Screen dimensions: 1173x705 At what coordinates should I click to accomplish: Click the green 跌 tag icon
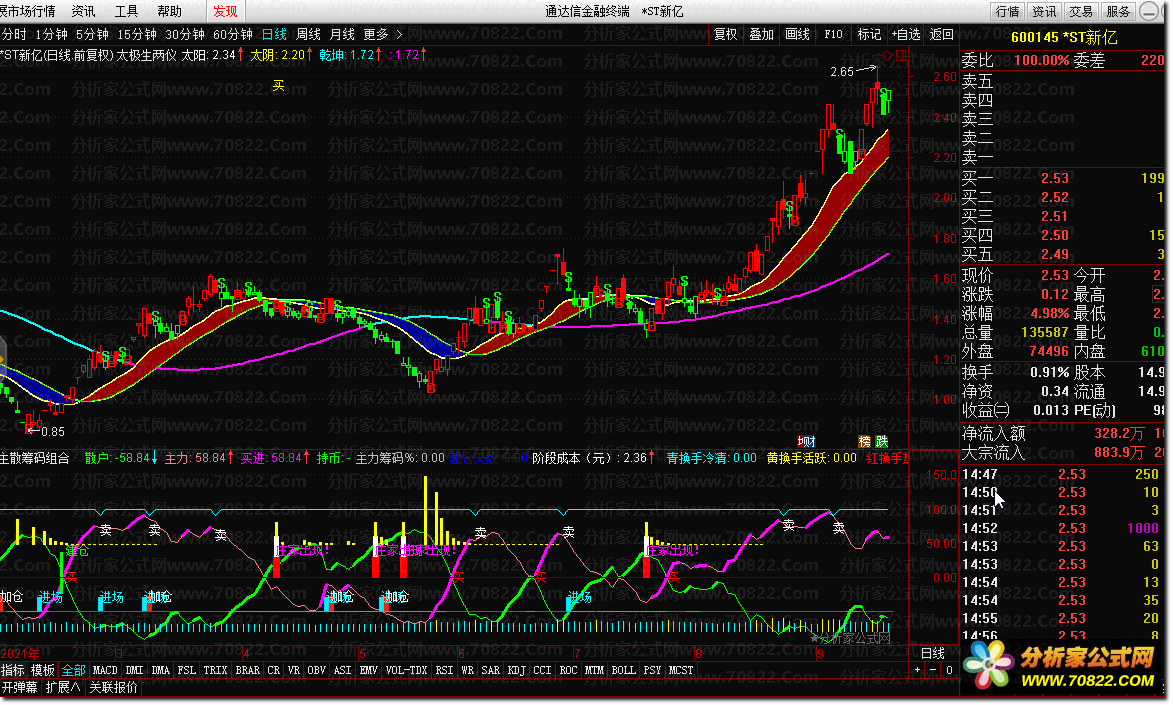pos(882,442)
